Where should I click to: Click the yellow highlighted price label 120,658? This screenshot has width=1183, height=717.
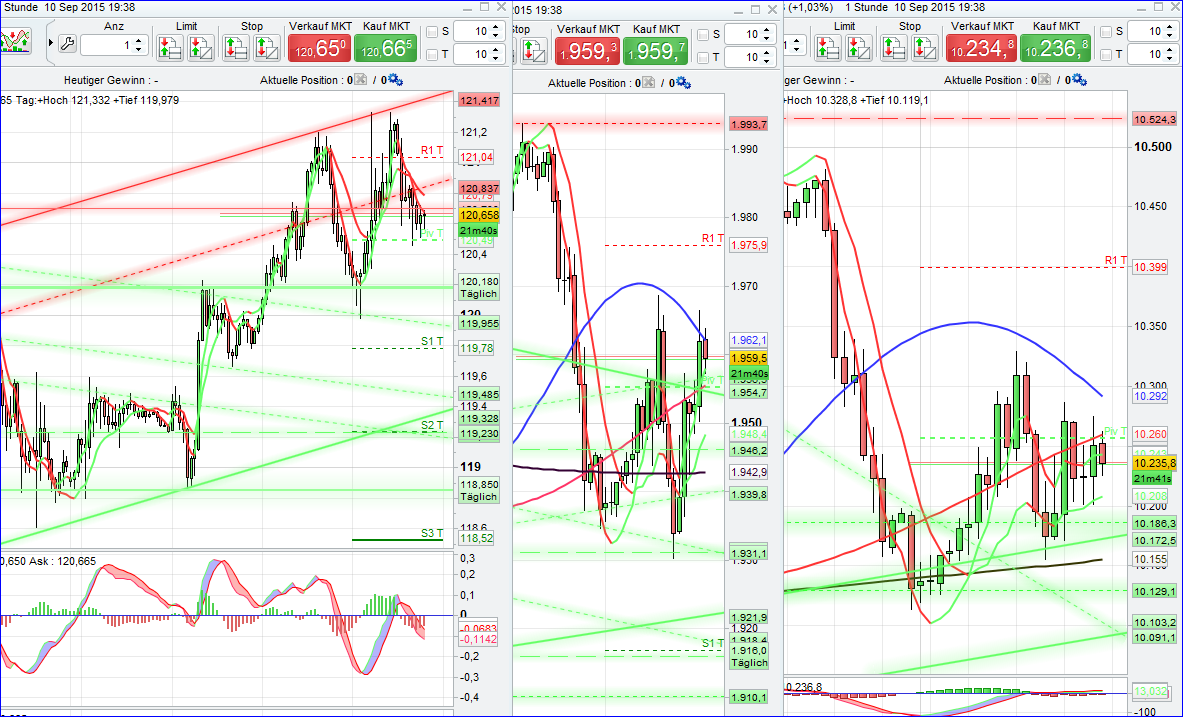click(477, 214)
